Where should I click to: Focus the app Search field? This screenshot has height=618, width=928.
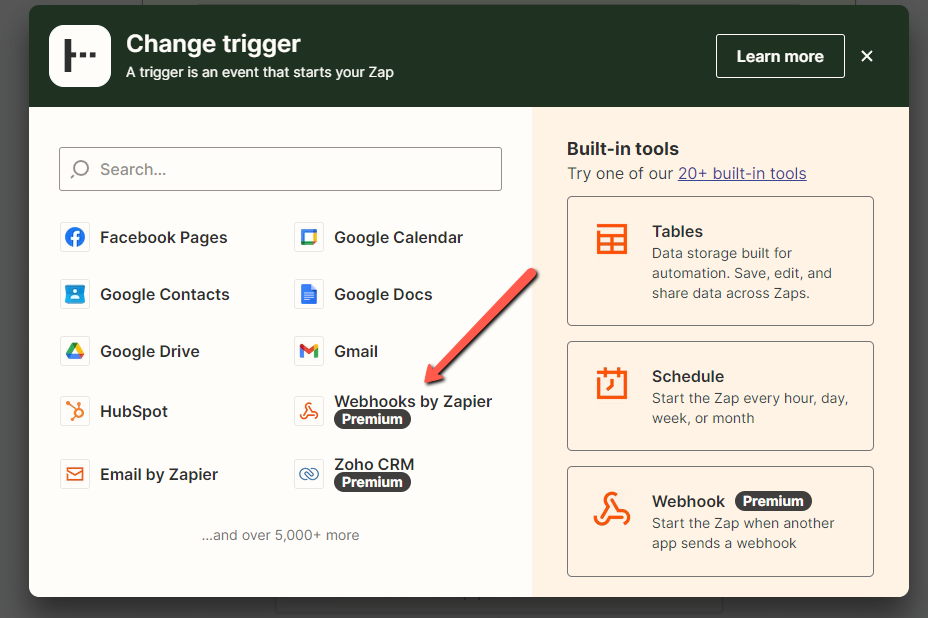point(281,169)
